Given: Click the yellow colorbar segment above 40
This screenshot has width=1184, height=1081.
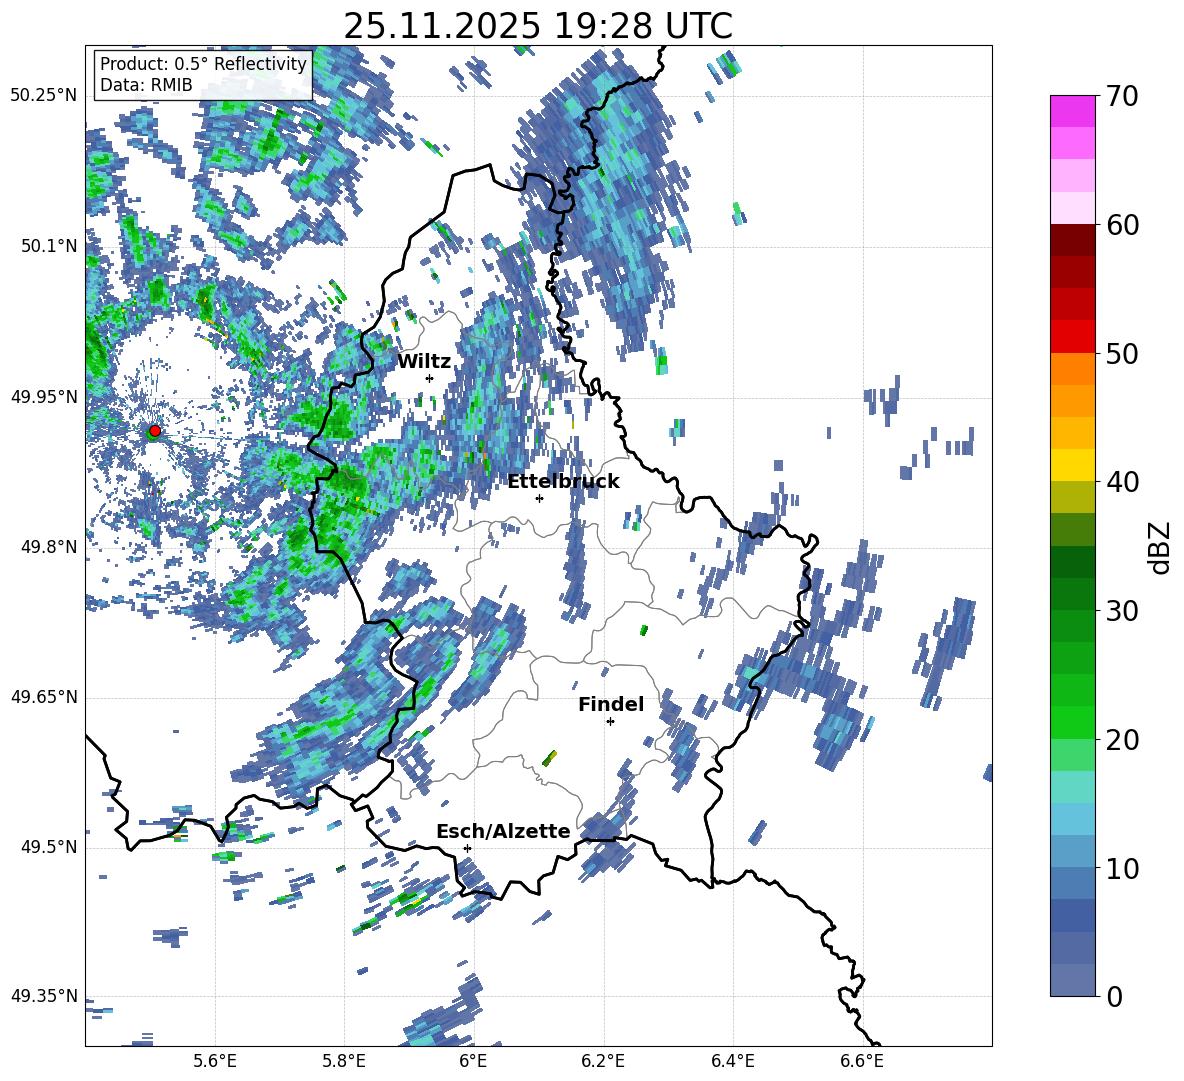Looking at the screenshot, I should [1072, 465].
